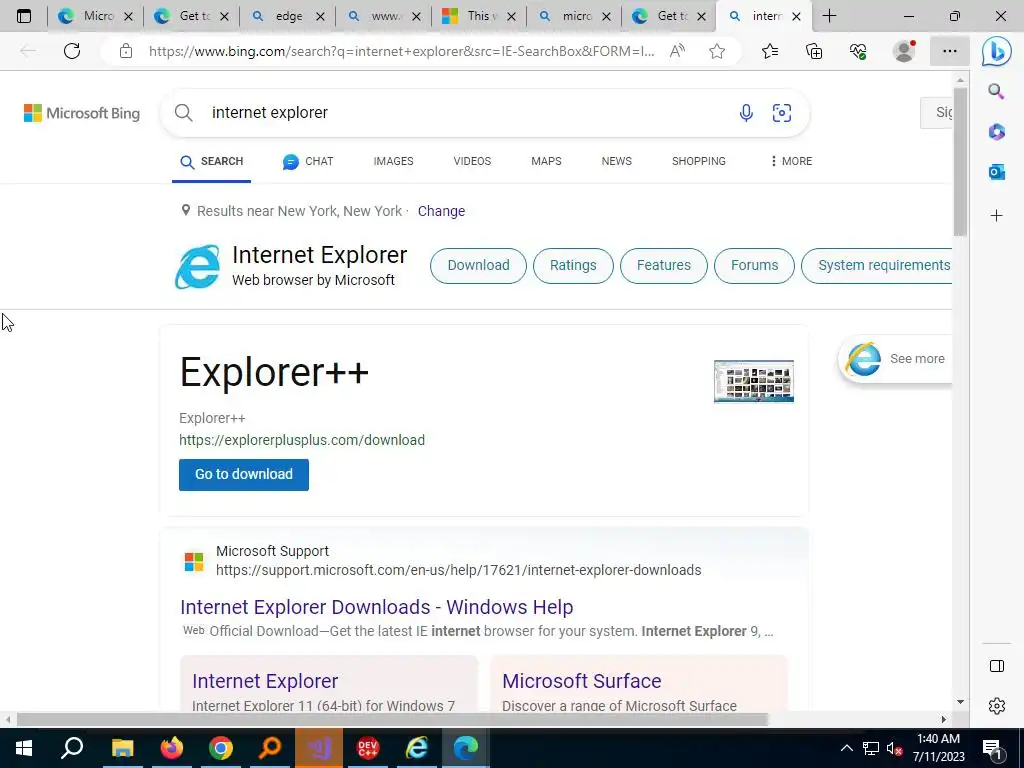Click the magnifier icon in Bing search box
This screenshot has height=768, width=1024.
(x=184, y=113)
